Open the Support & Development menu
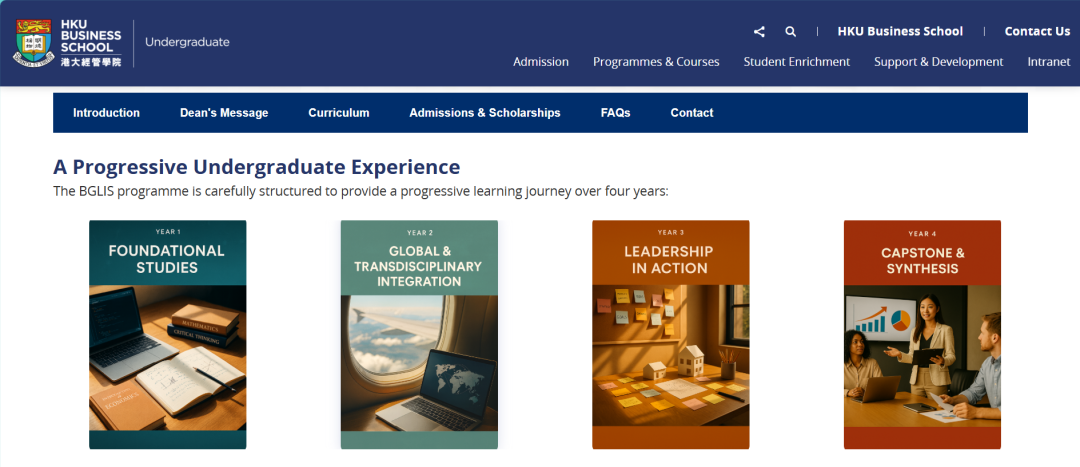Image resolution: width=1080 pixels, height=467 pixels. tap(938, 62)
